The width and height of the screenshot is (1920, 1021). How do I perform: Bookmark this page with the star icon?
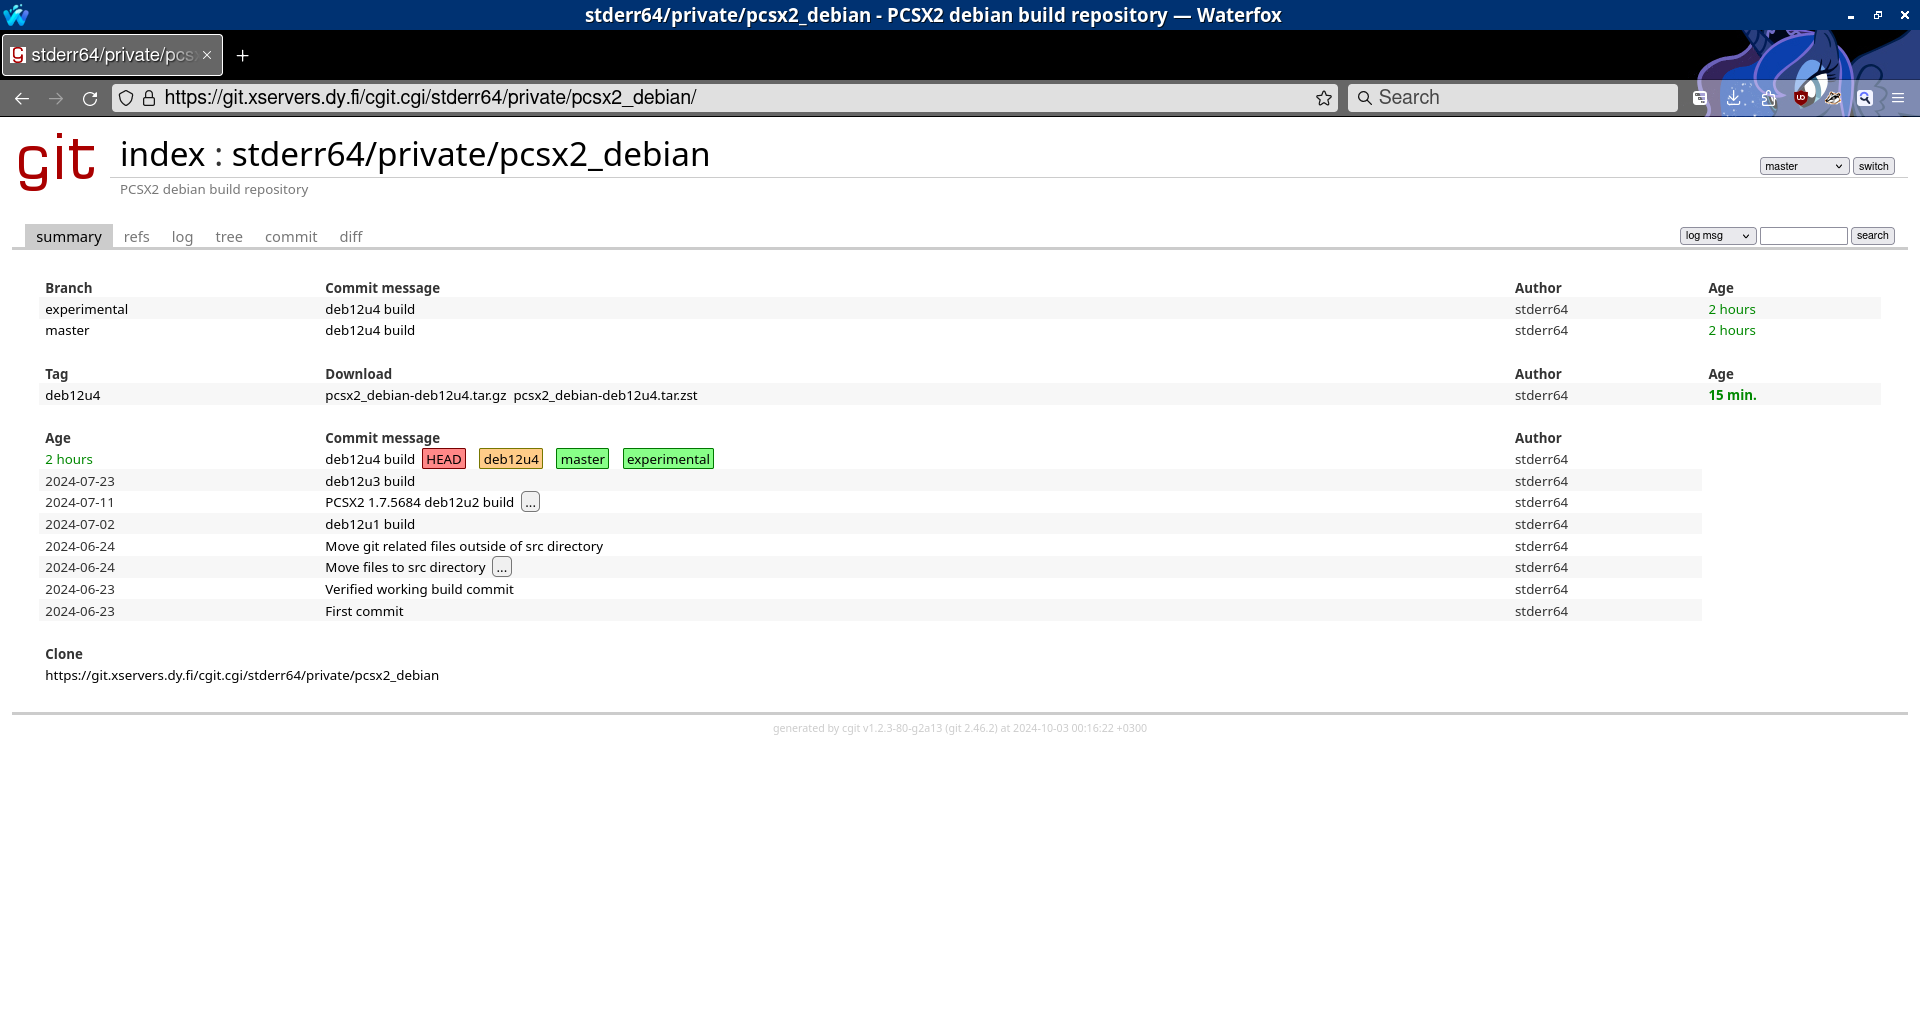click(1324, 98)
